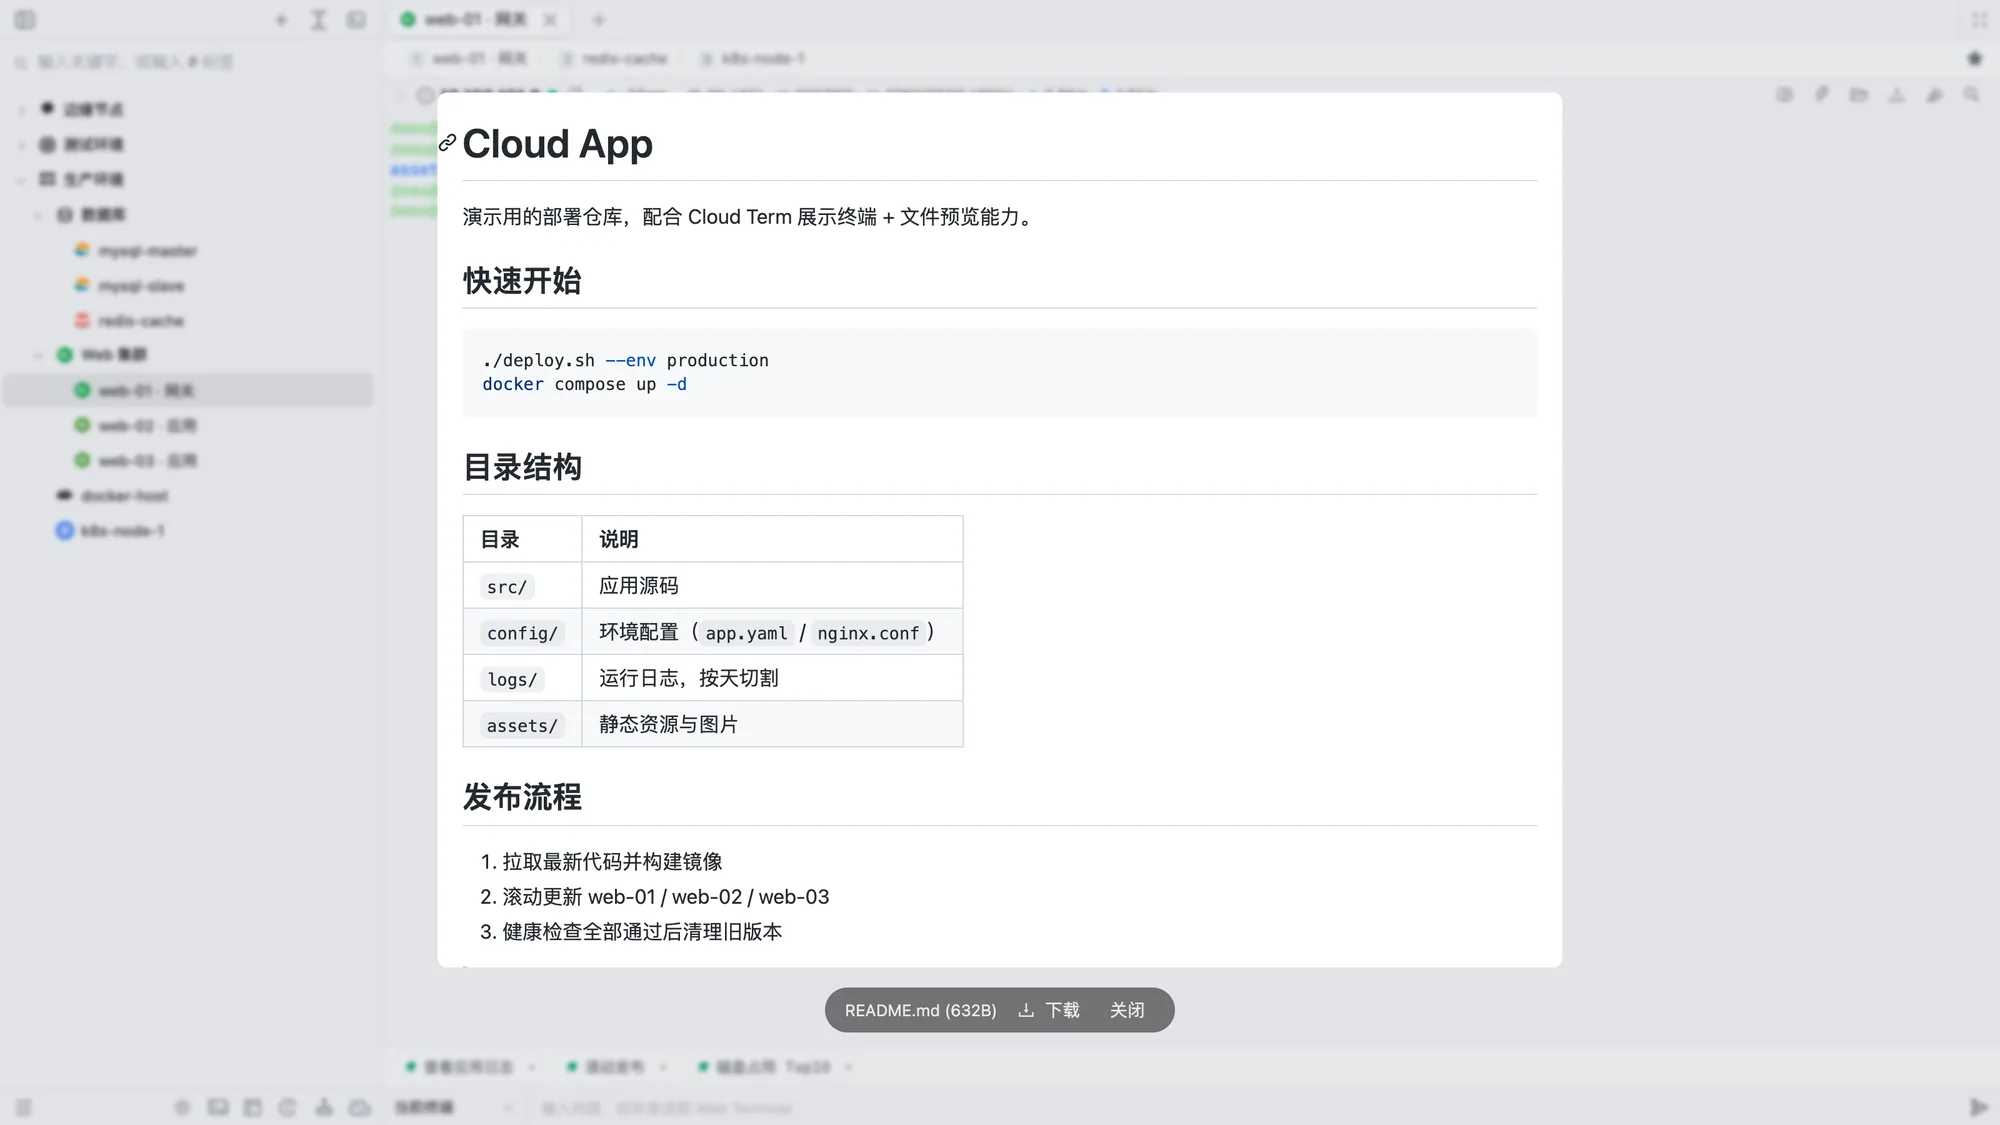Click the search icon in the terminal toolbar
This screenshot has height=1125, width=2000.
(1971, 95)
